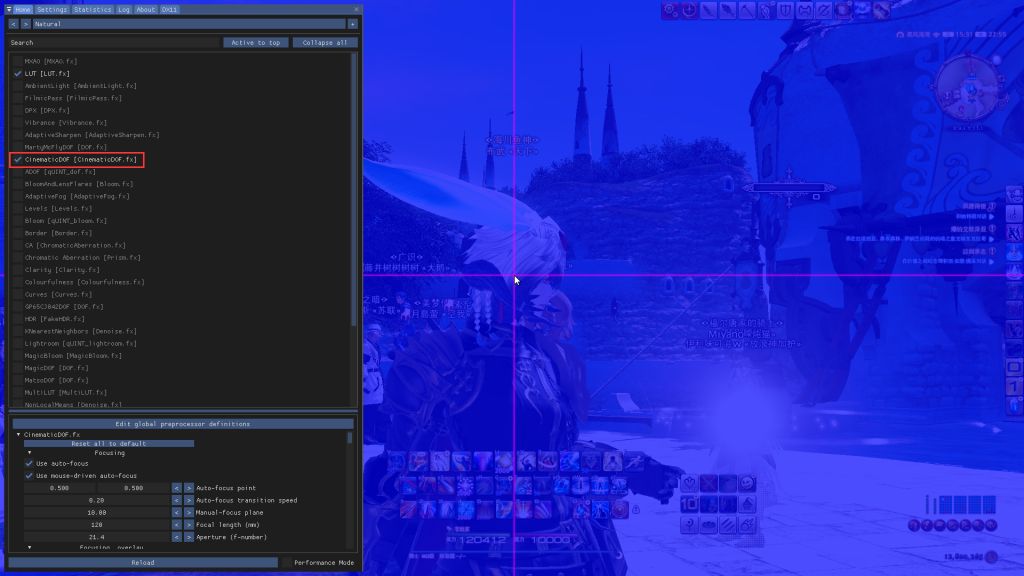Go to next preset using the right arrow icon
Image resolution: width=1024 pixels, height=576 pixels.
(x=26, y=24)
